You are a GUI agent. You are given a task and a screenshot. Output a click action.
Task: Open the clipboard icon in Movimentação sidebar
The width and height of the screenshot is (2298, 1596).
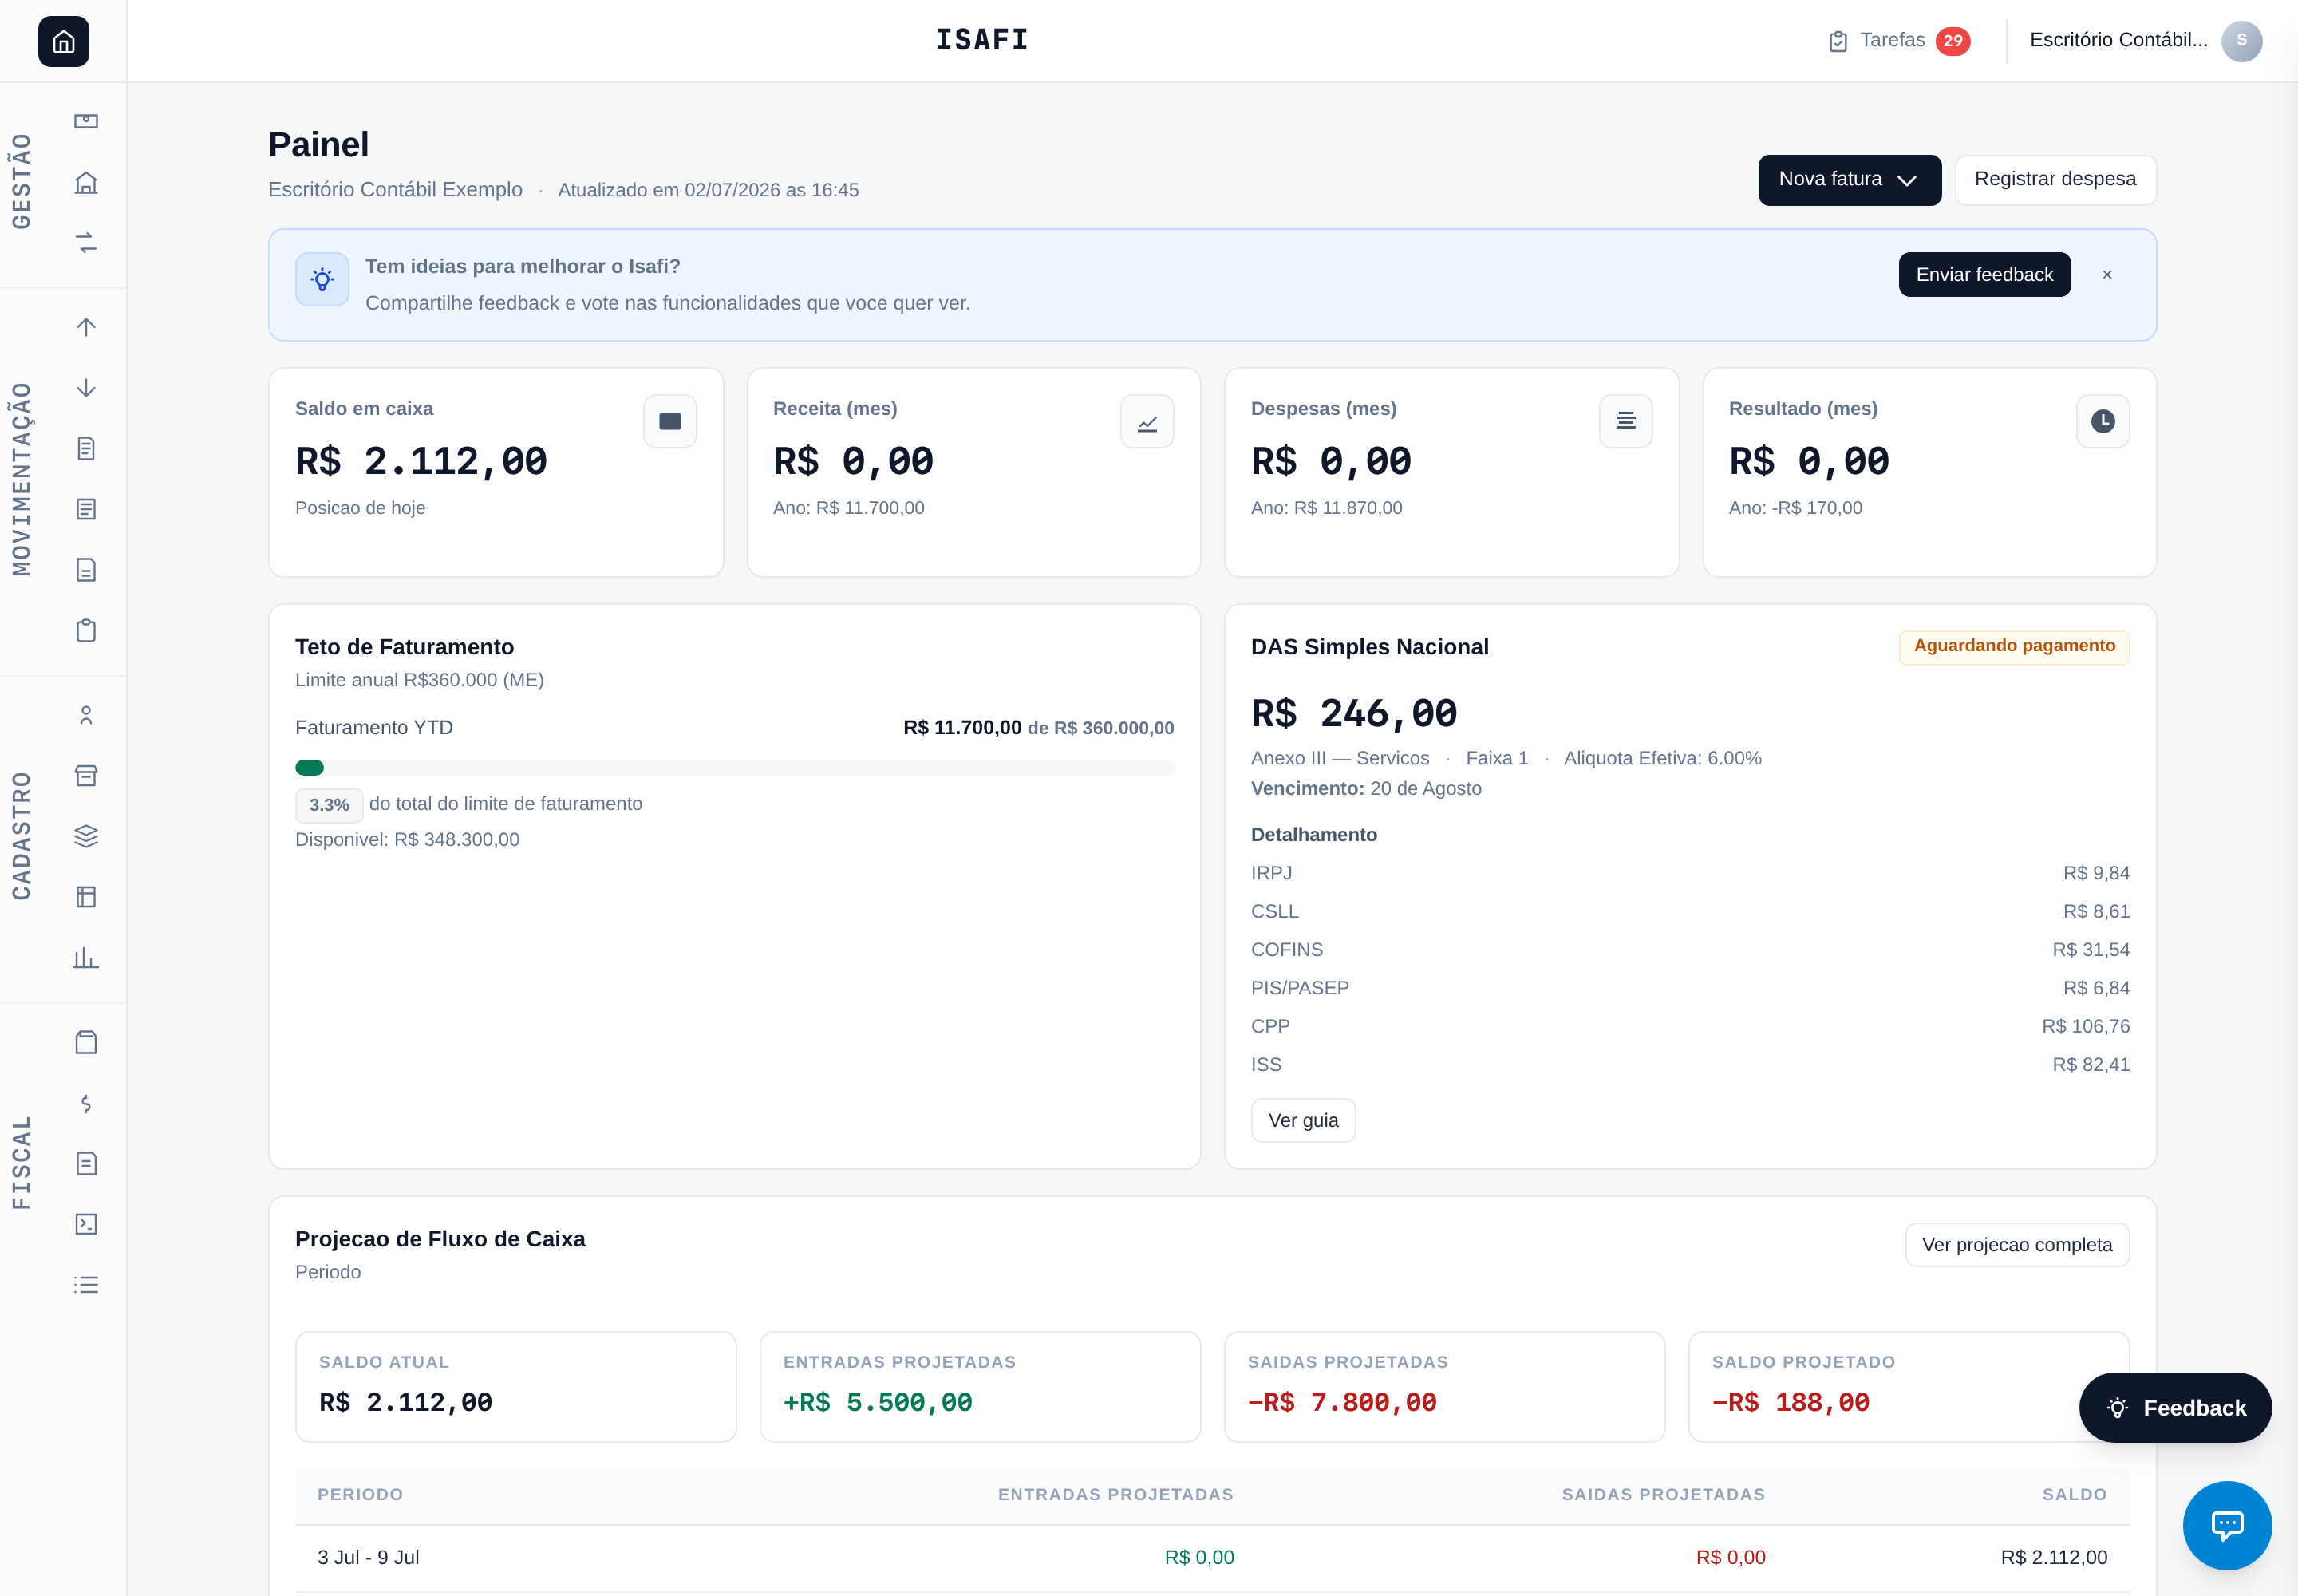(86, 630)
